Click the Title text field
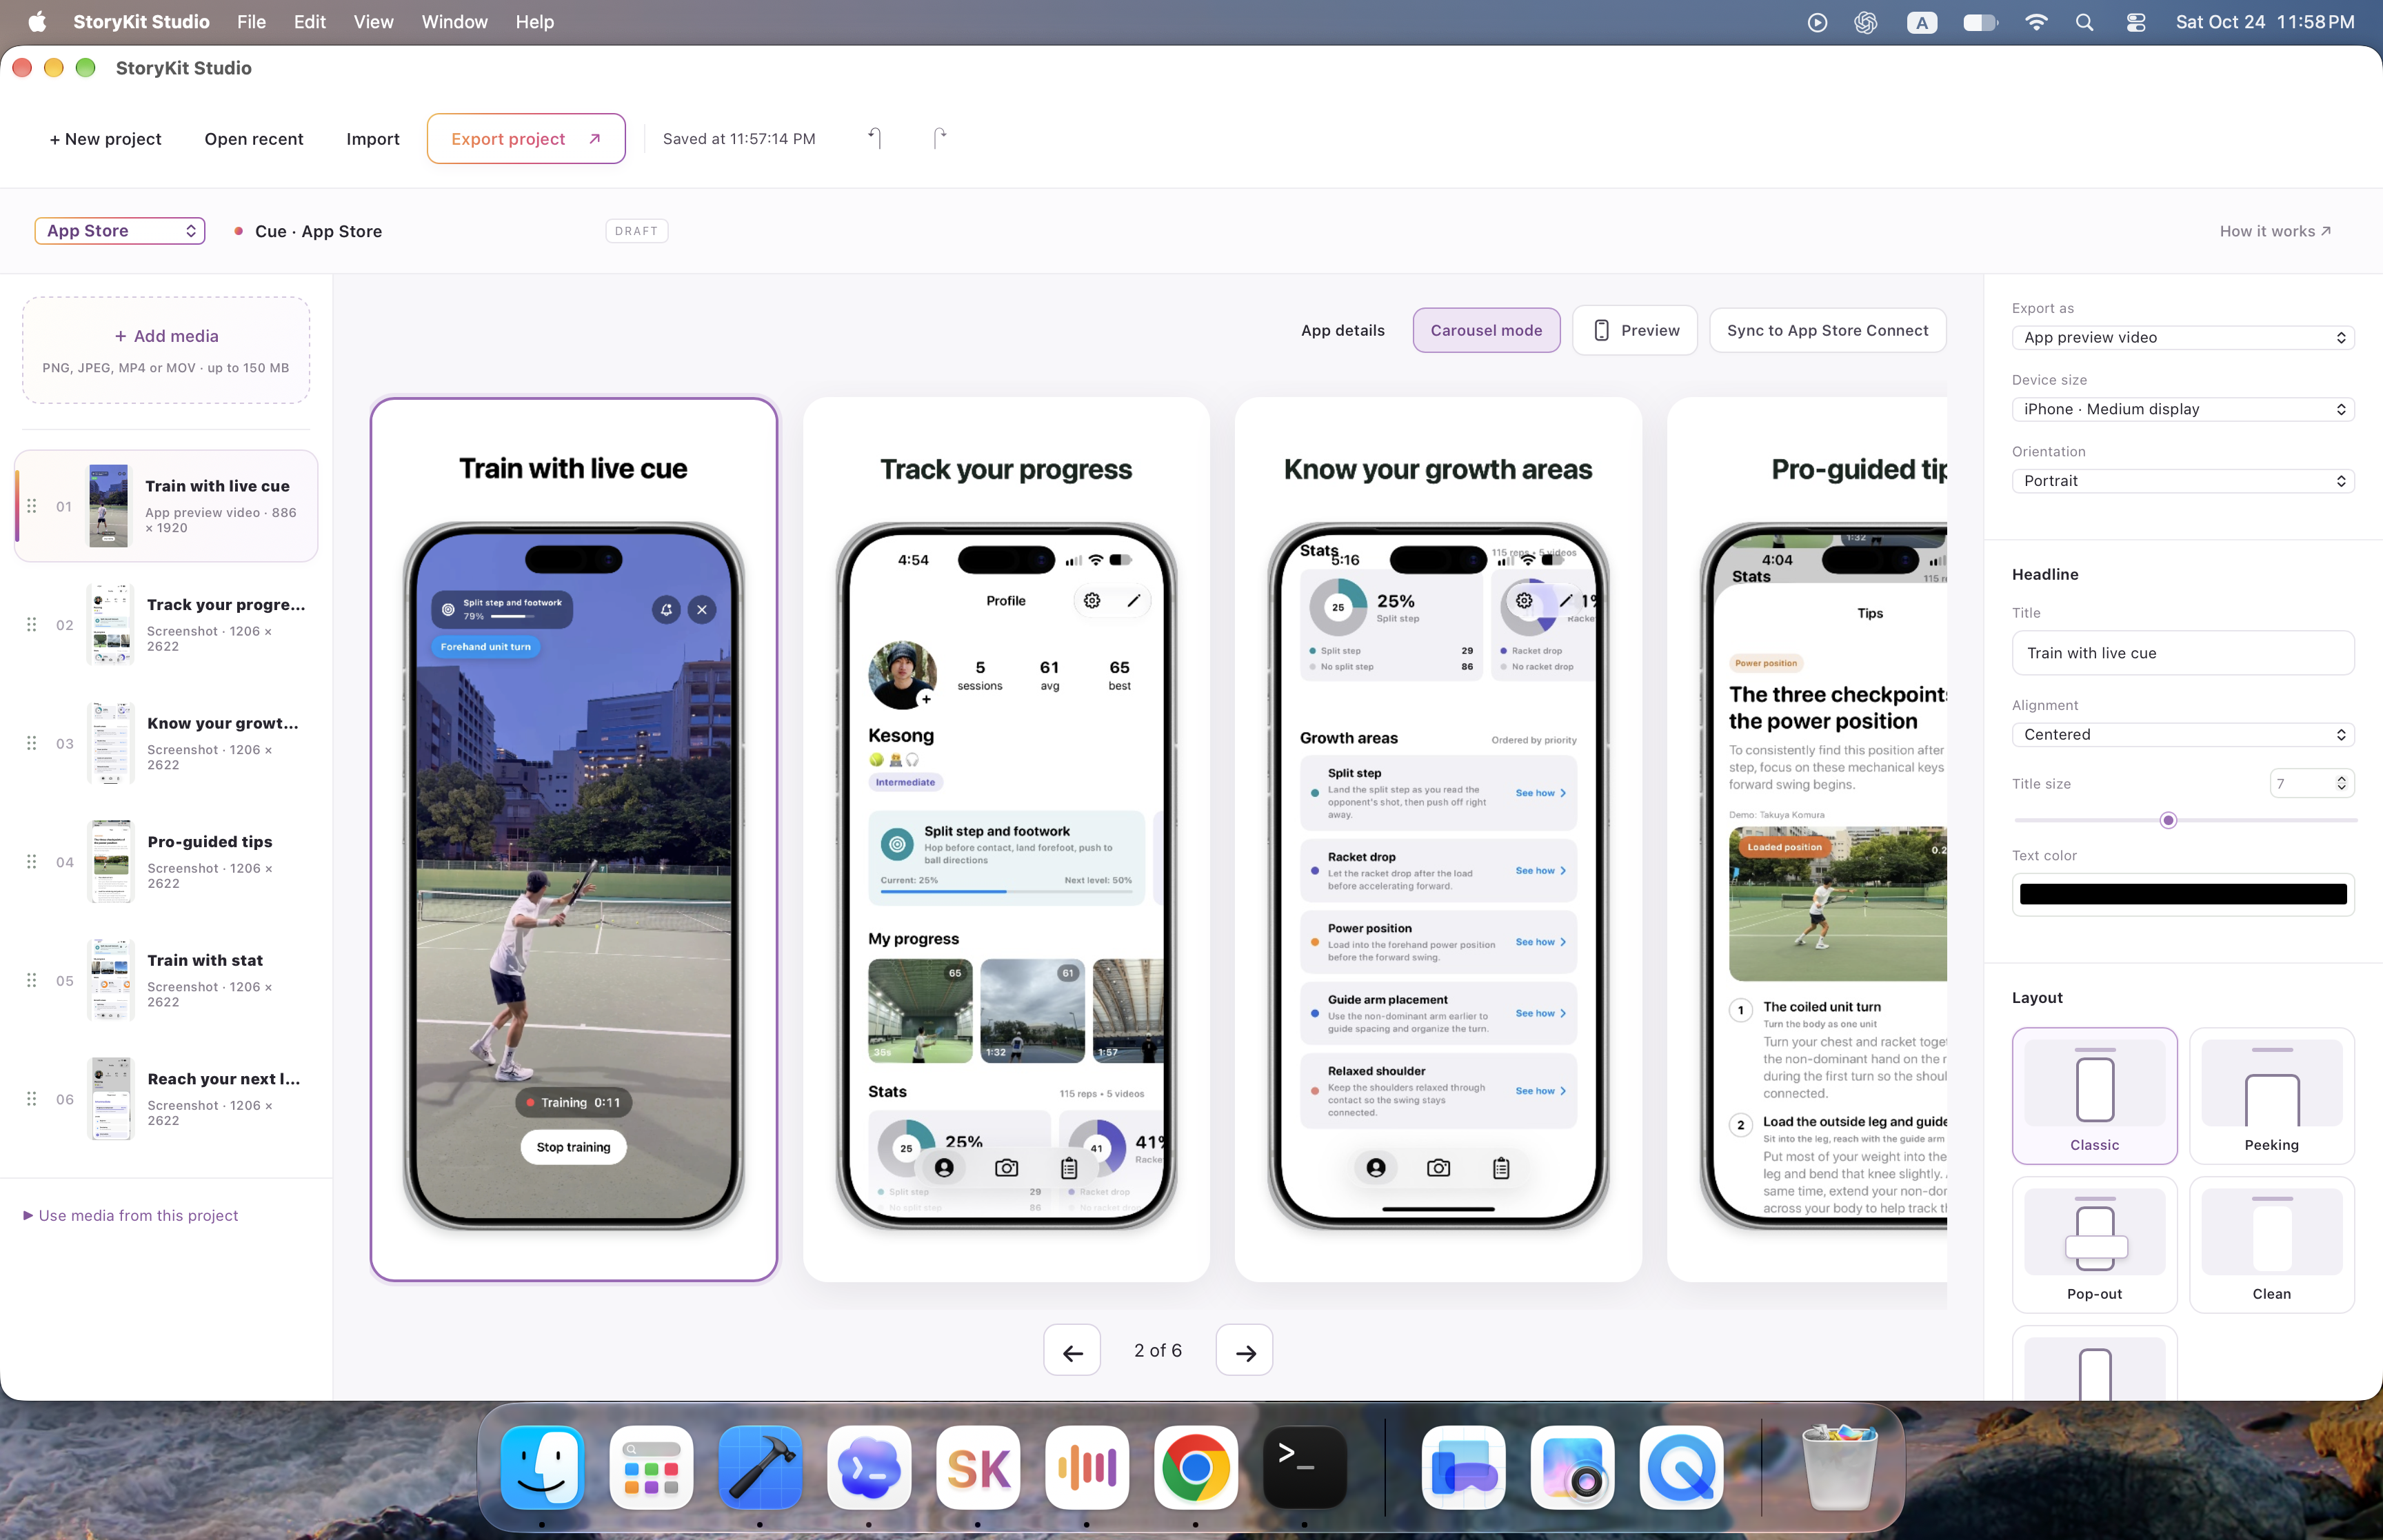Viewport: 2383px width, 1540px height. (2183, 653)
